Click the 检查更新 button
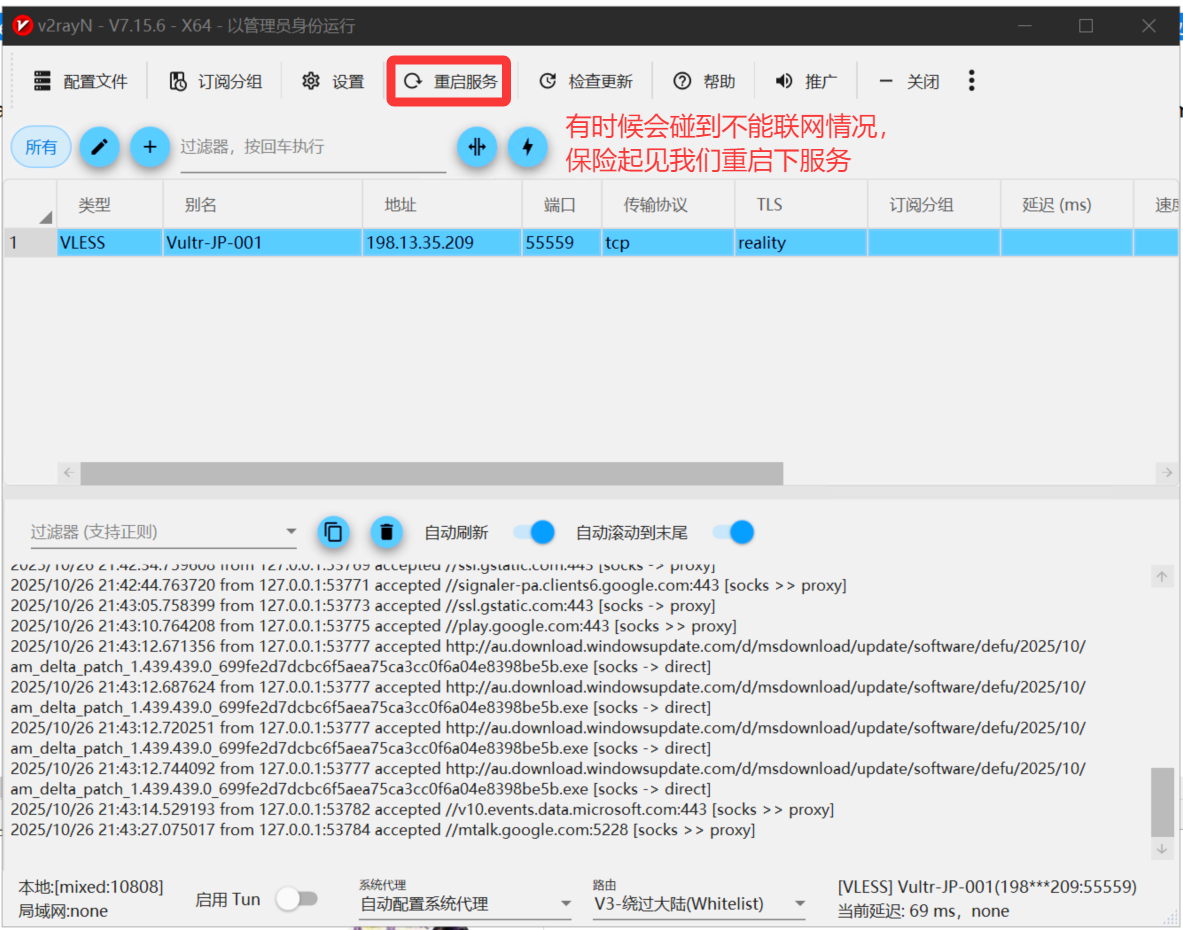This screenshot has height=930, width=1183. 586,81
